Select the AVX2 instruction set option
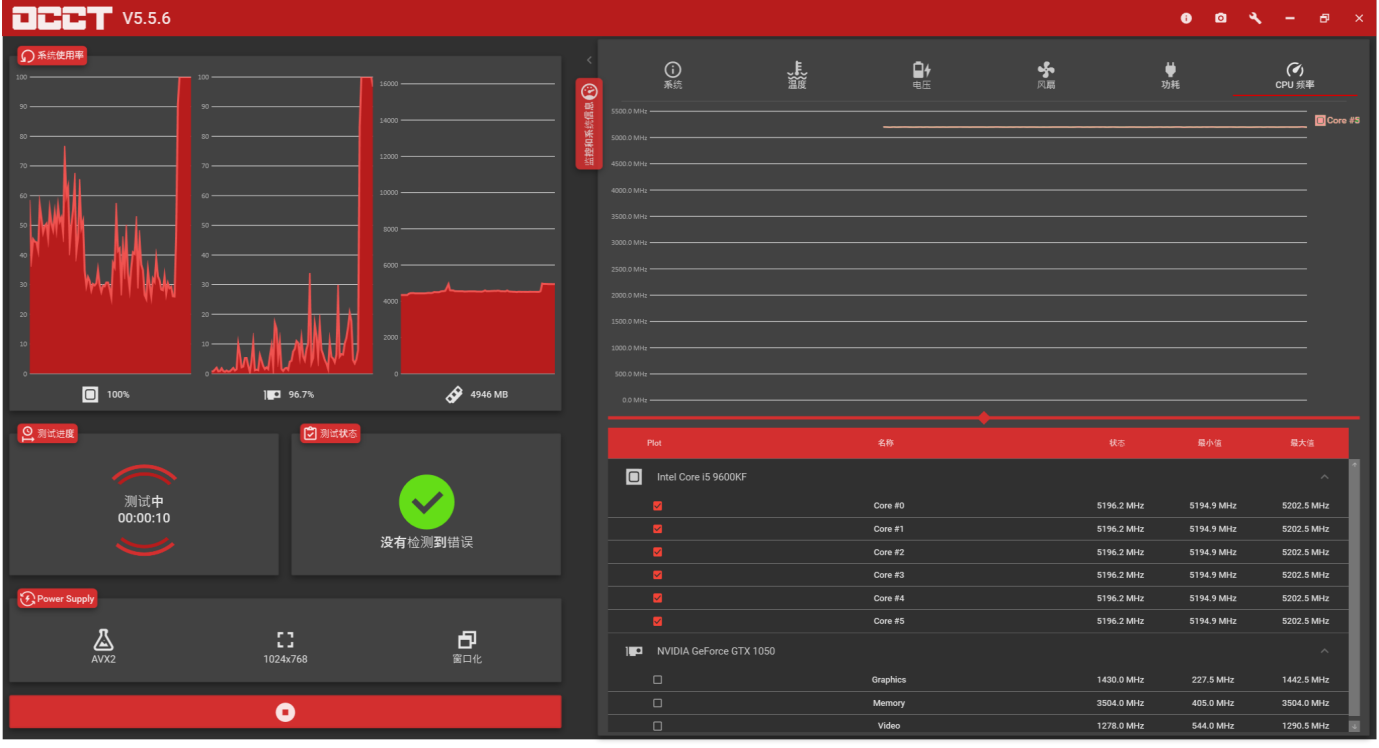1379x748 pixels. (x=103, y=647)
